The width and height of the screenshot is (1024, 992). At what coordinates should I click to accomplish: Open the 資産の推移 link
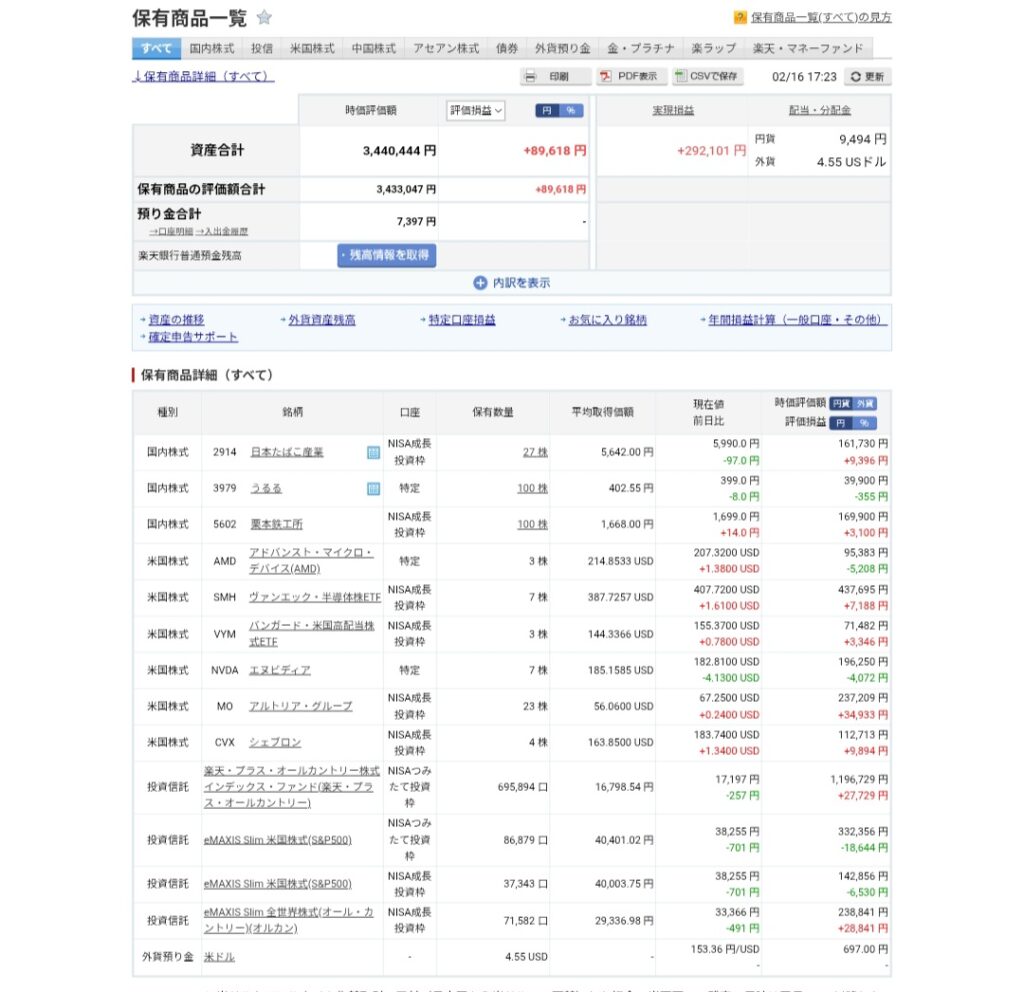click(x=176, y=320)
